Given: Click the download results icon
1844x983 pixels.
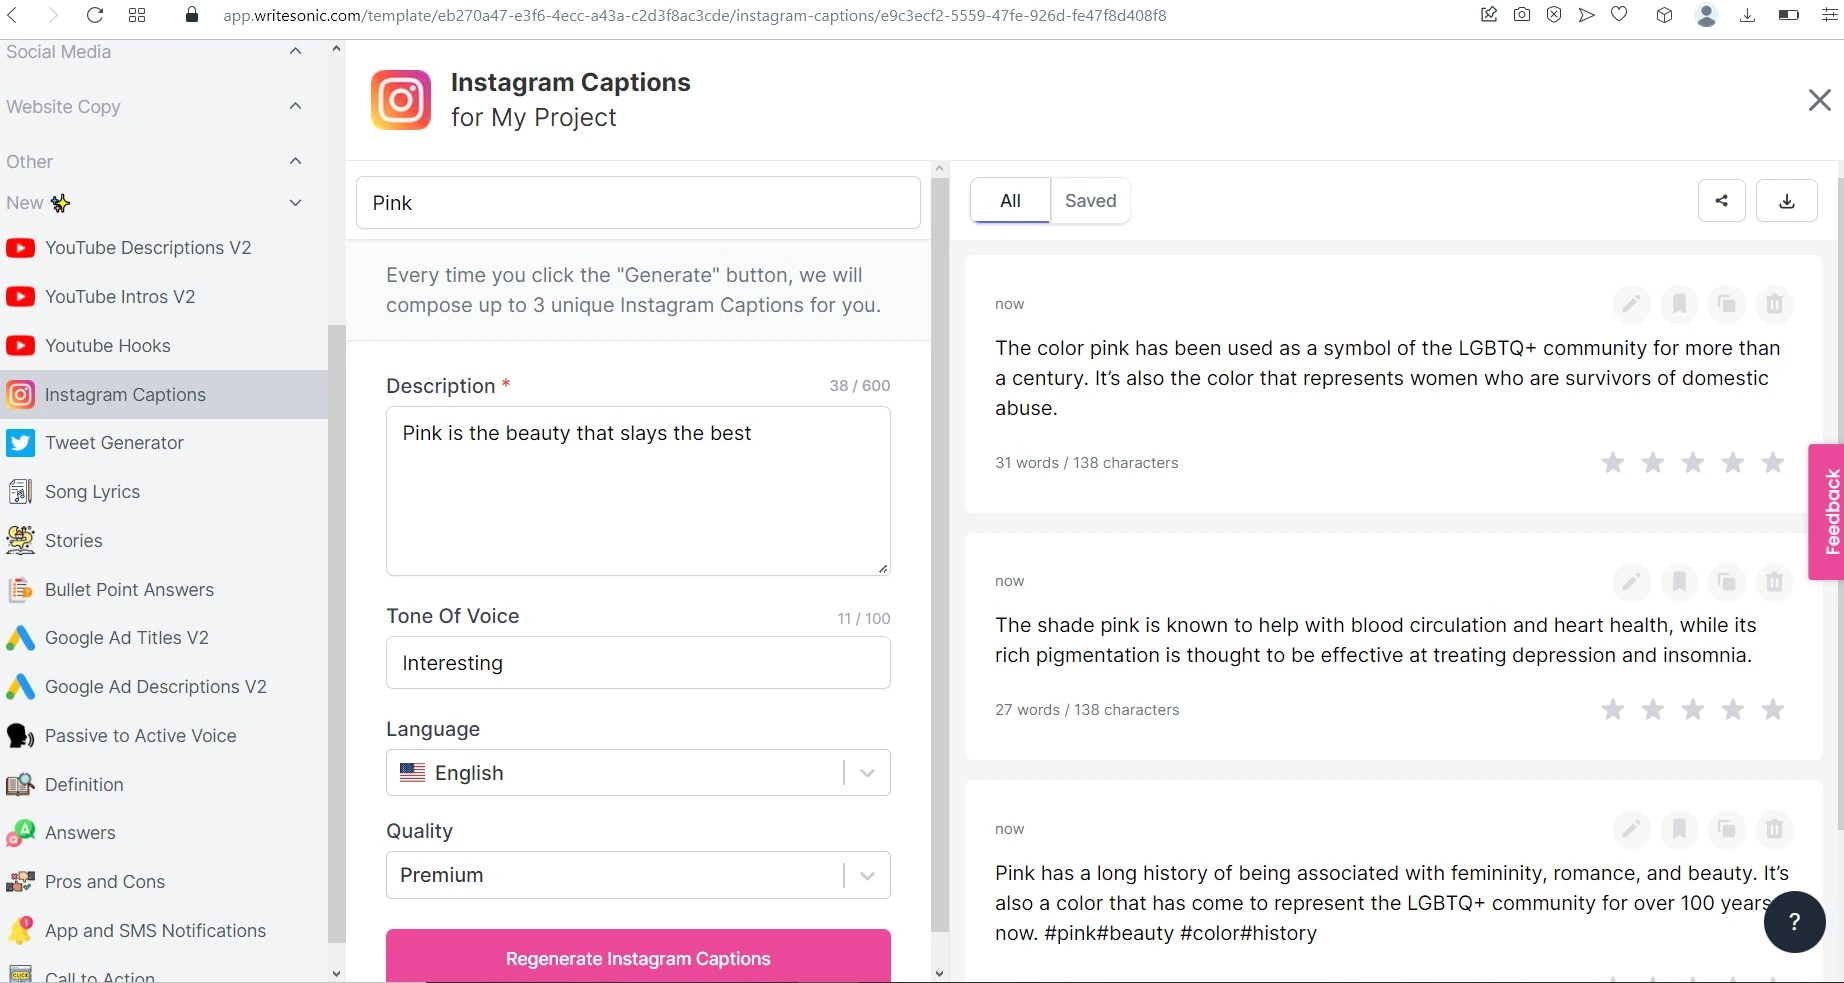Looking at the screenshot, I should (x=1787, y=201).
